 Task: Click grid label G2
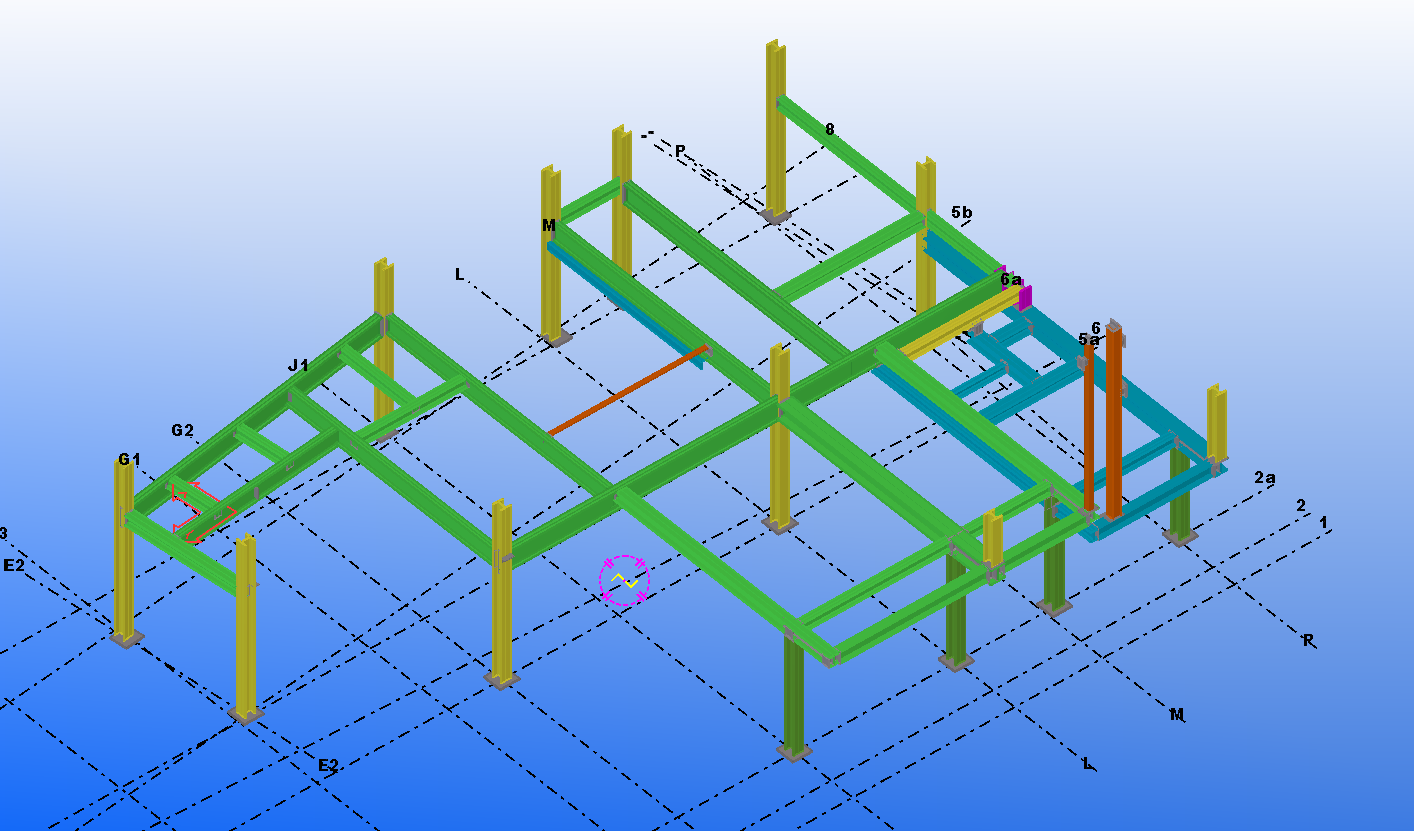(182, 431)
